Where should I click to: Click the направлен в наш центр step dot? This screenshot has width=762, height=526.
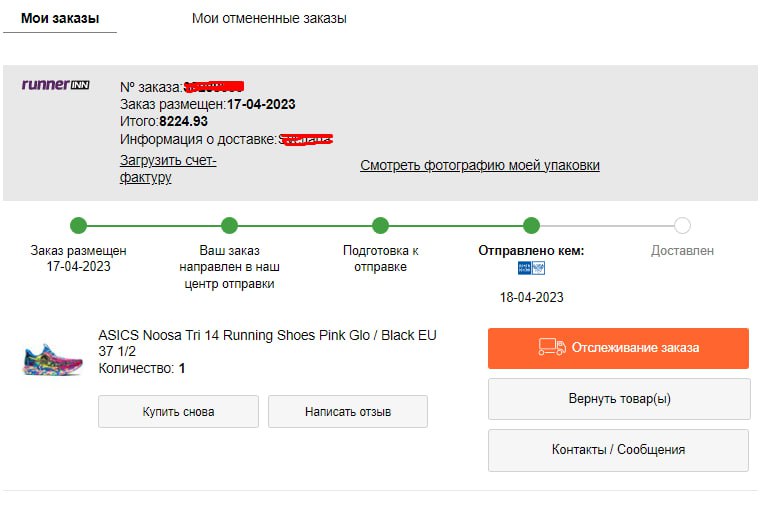(229, 226)
